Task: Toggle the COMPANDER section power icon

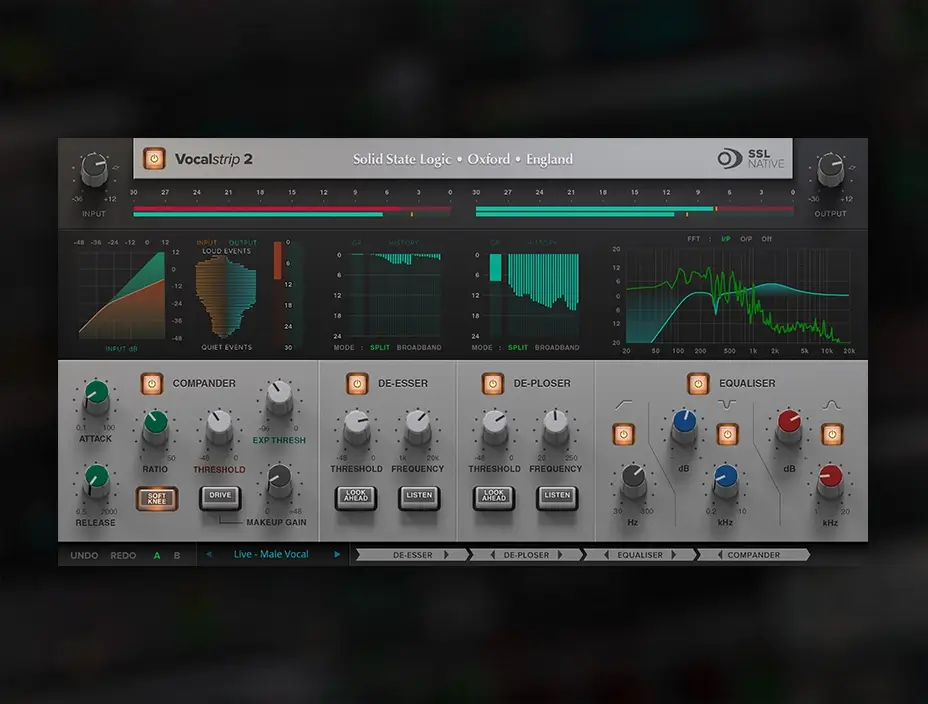Action: pyautogui.click(x=154, y=383)
